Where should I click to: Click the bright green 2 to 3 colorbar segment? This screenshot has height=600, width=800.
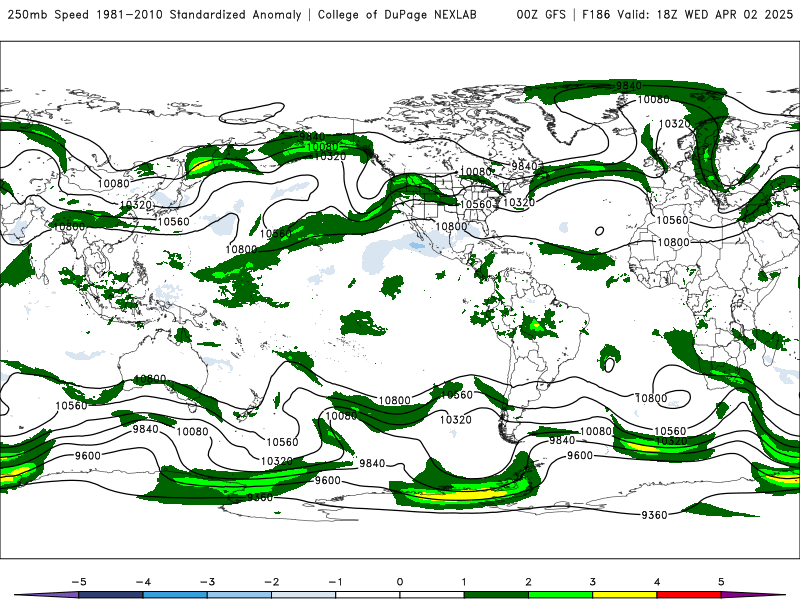[x=560, y=595]
